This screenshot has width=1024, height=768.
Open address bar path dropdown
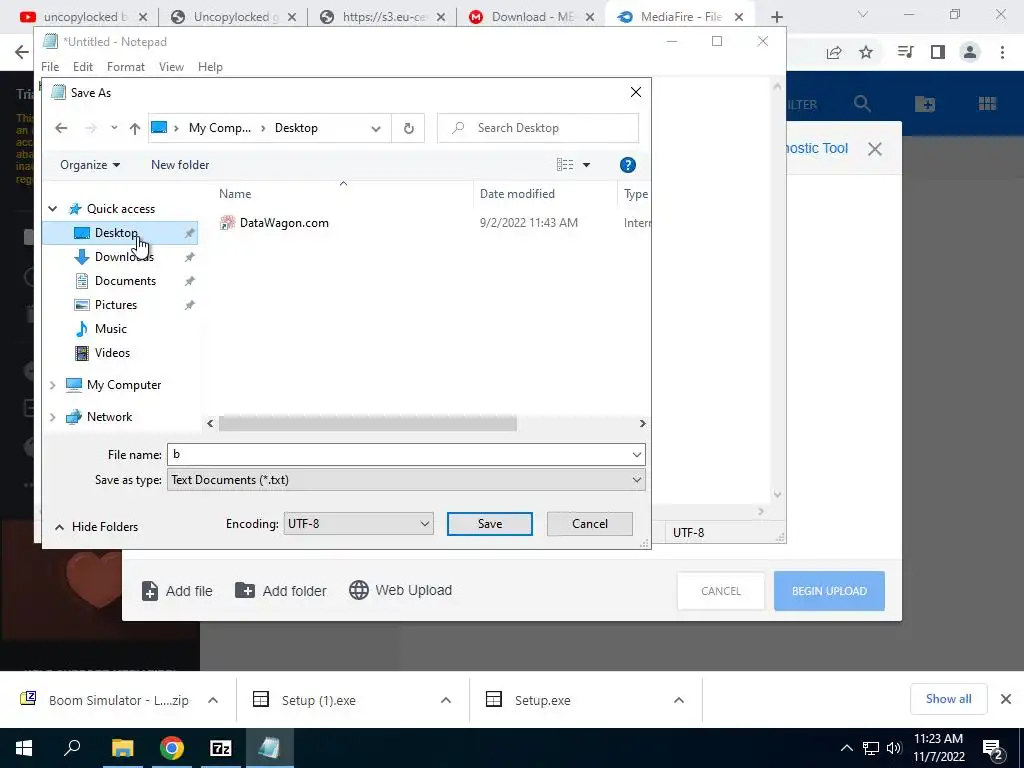coord(376,128)
